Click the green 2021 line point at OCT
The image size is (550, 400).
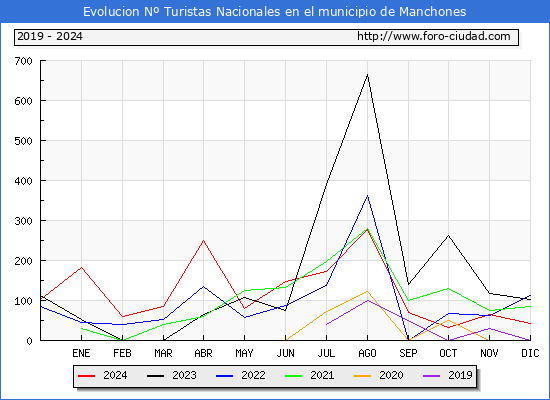coord(448,289)
